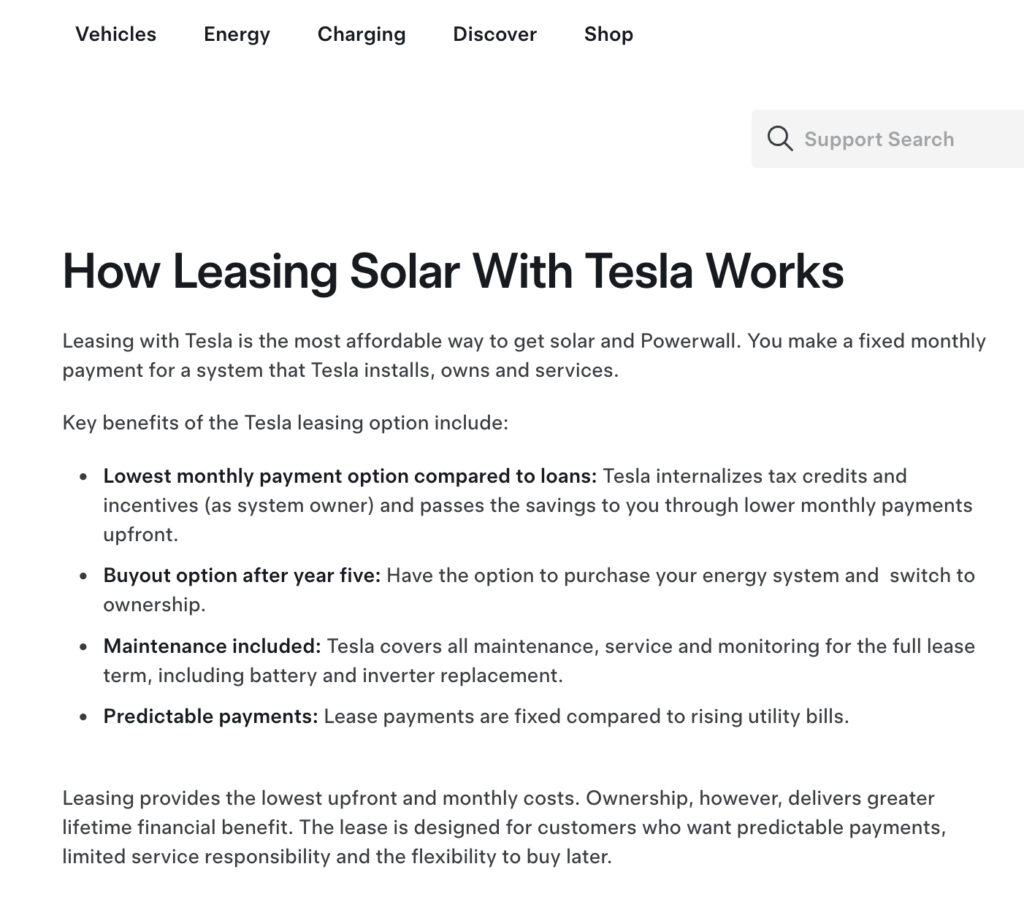The width and height of the screenshot is (1024, 918).
Task: Click the "Key benefits of the Tesla leasing" line
Action: pos(285,423)
